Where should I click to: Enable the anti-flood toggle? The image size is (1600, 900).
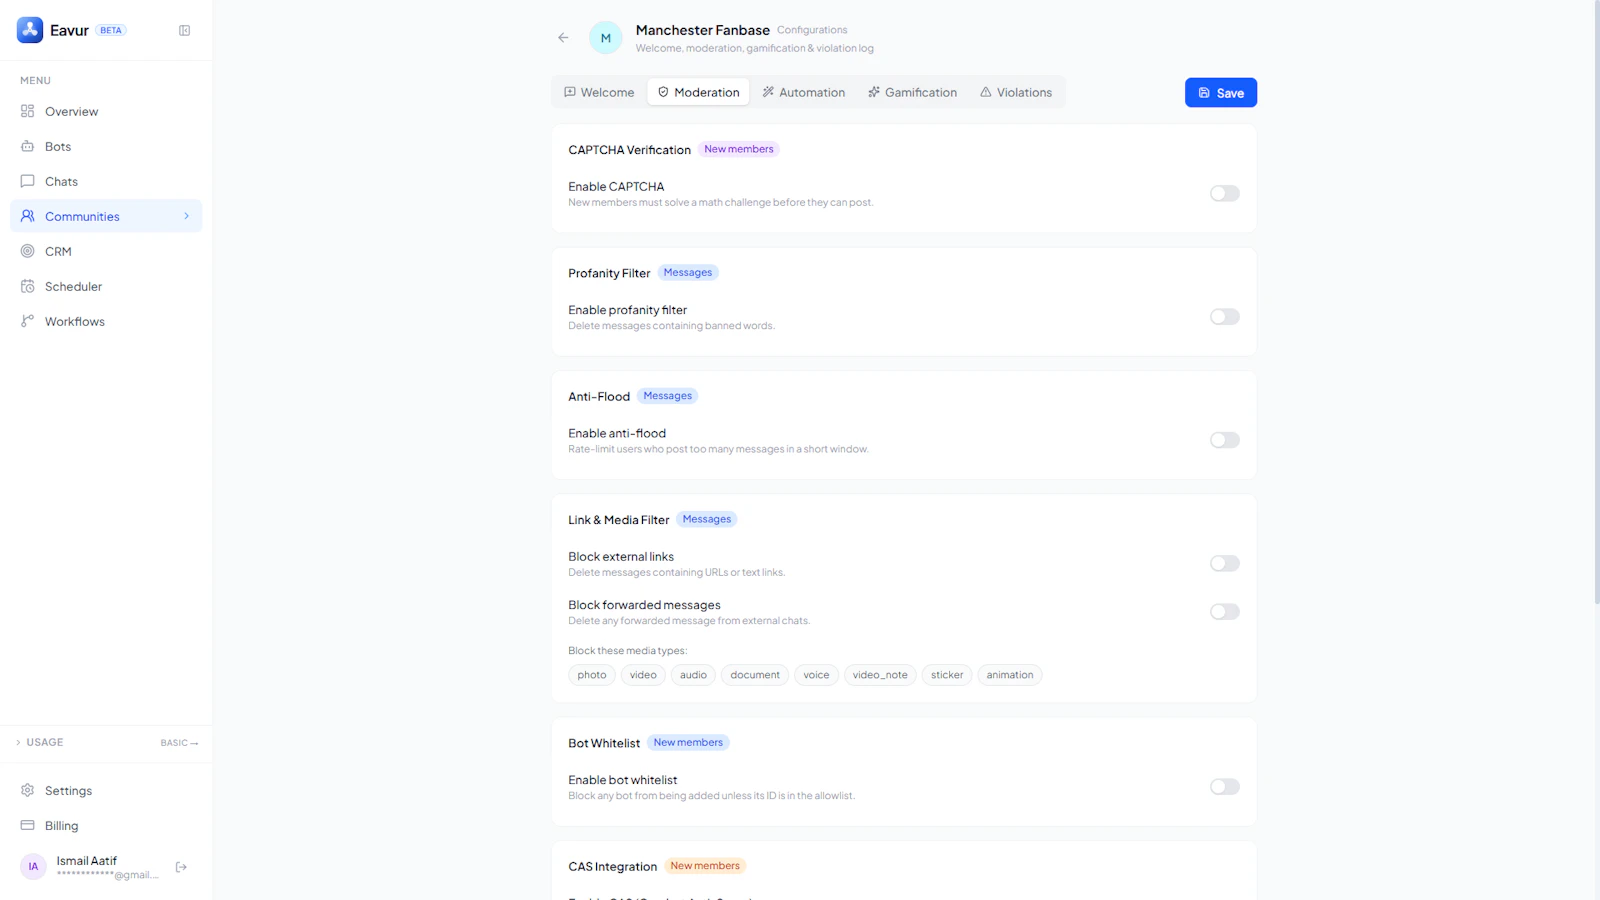[x=1225, y=440]
